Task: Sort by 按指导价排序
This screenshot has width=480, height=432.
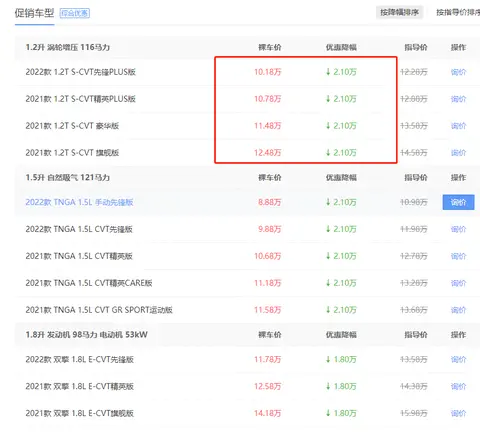Action: coord(458,13)
